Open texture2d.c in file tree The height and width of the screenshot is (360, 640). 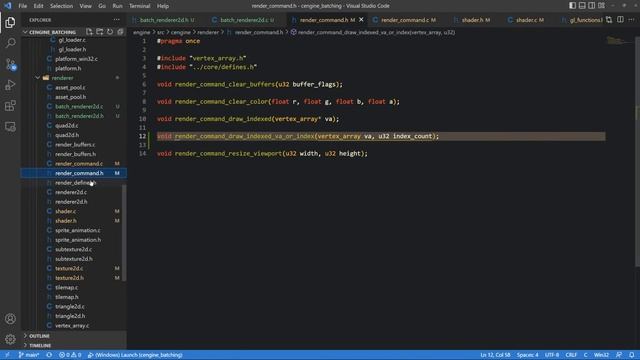click(x=69, y=268)
